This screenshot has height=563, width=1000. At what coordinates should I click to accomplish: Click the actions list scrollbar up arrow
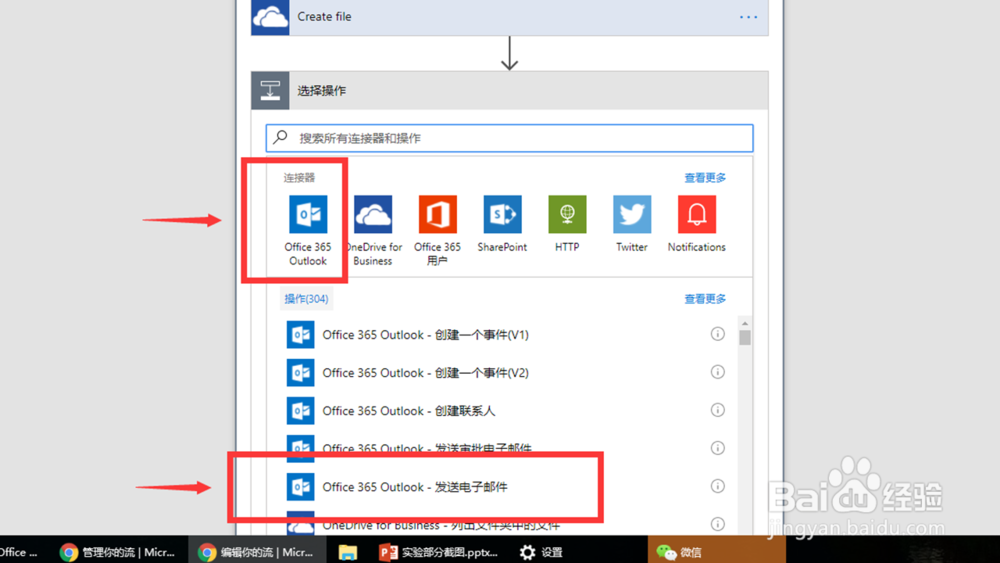coord(745,323)
